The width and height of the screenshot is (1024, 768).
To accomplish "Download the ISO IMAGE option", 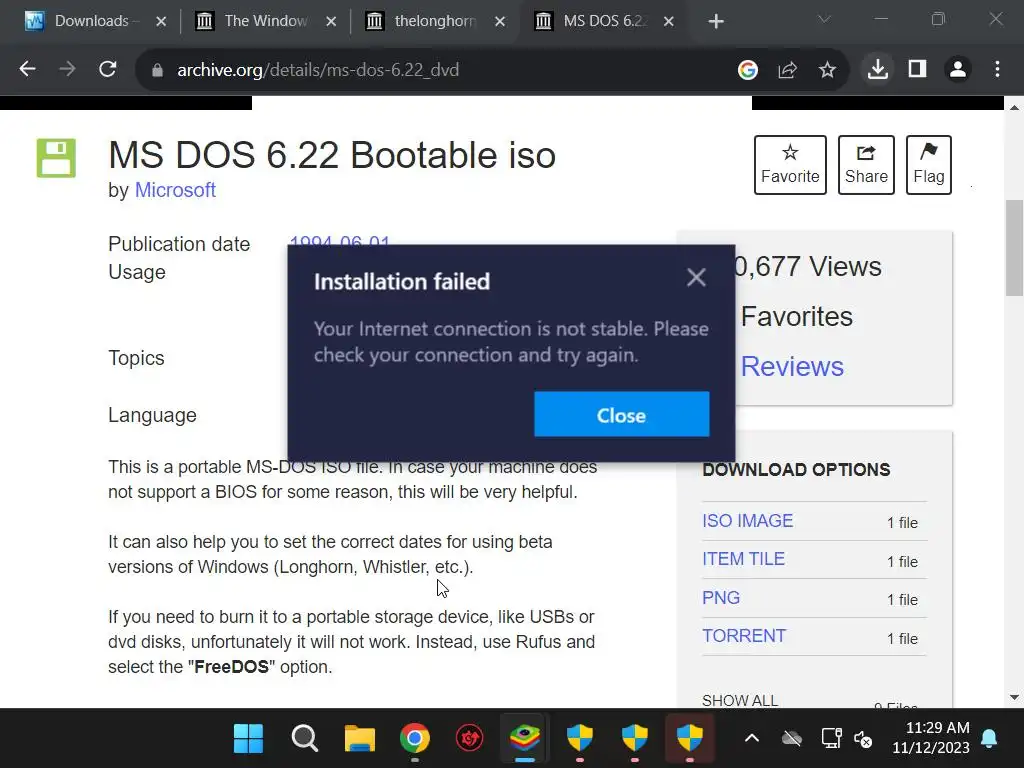I will tap(748, 520).
